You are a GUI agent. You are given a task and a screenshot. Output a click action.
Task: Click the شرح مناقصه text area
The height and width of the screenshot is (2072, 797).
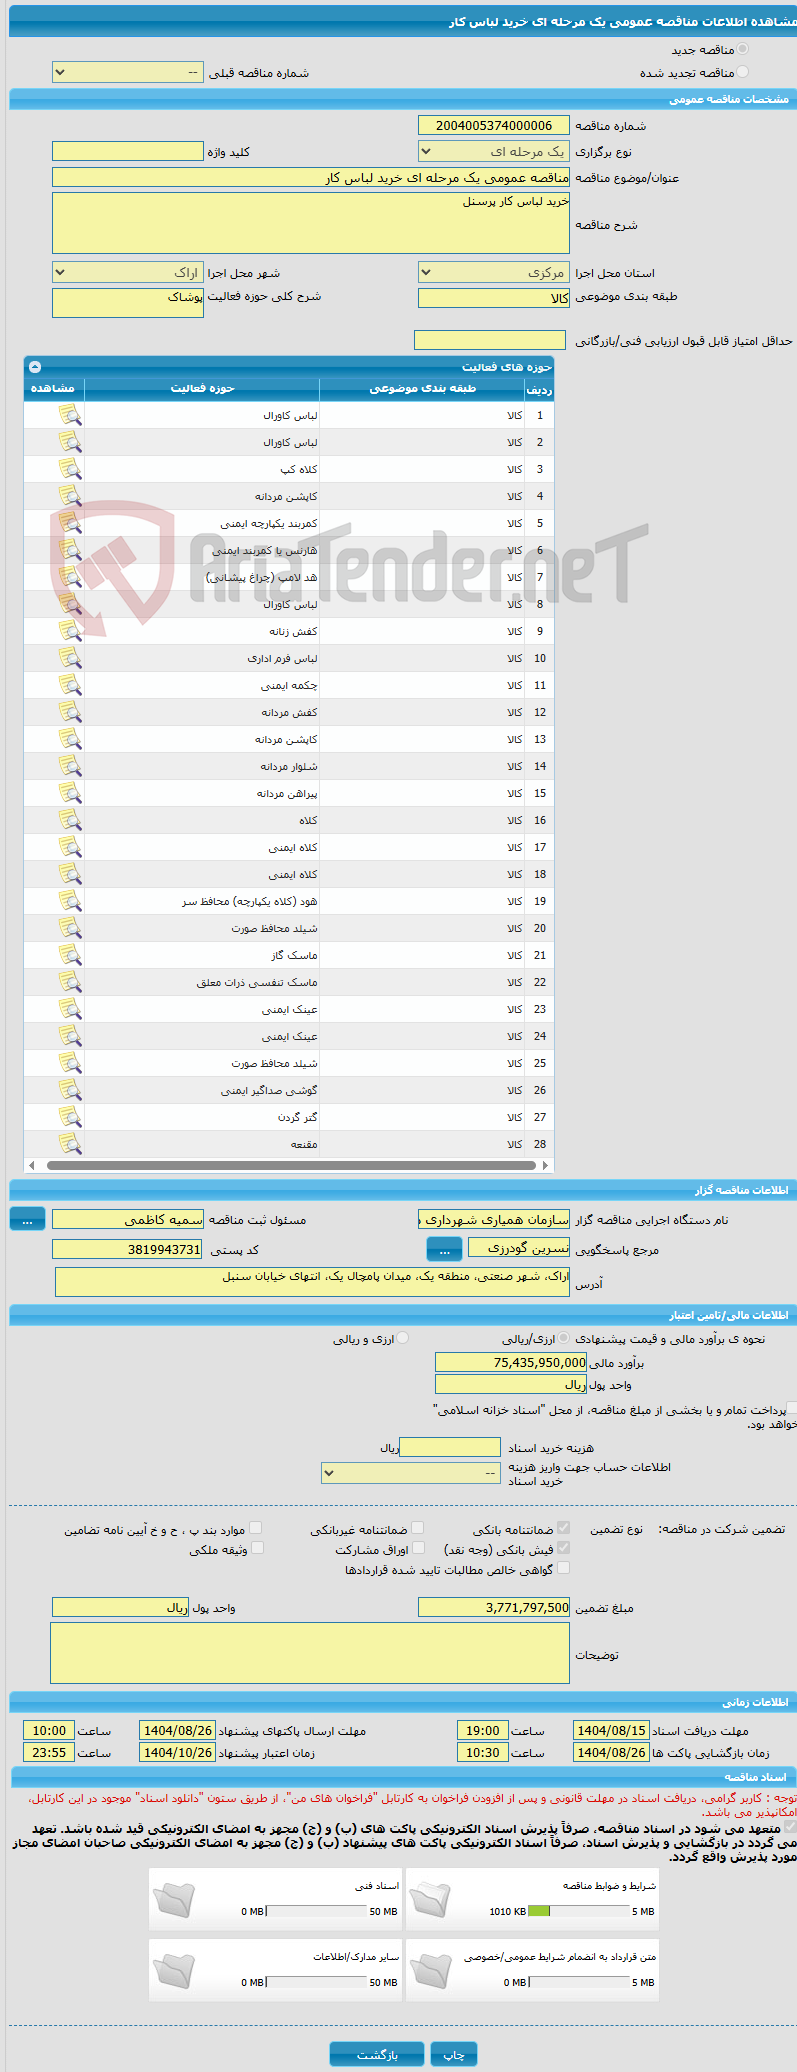311,223
